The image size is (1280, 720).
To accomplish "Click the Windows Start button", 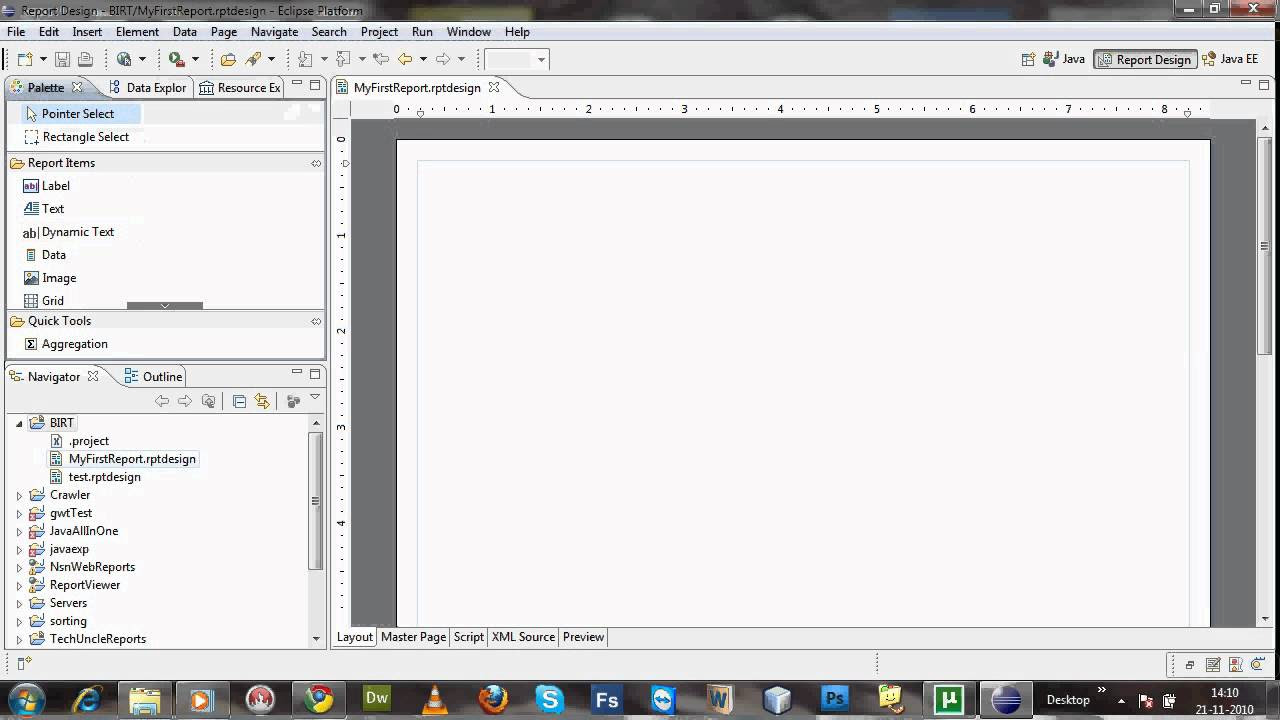I will click(27, 699).
